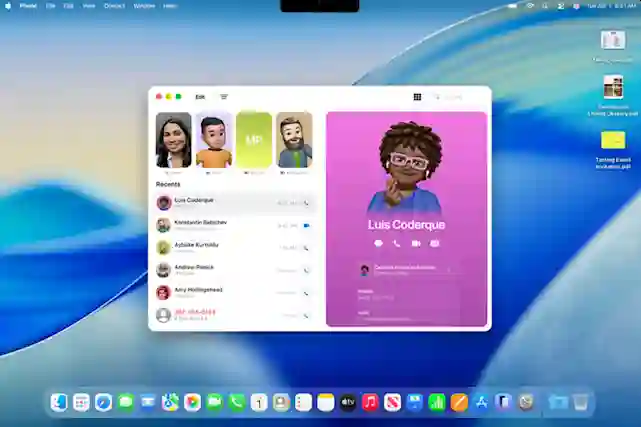Launch Messages from the Dock
Viewport: 641px width, 427px height.
(x=126, y=402)
